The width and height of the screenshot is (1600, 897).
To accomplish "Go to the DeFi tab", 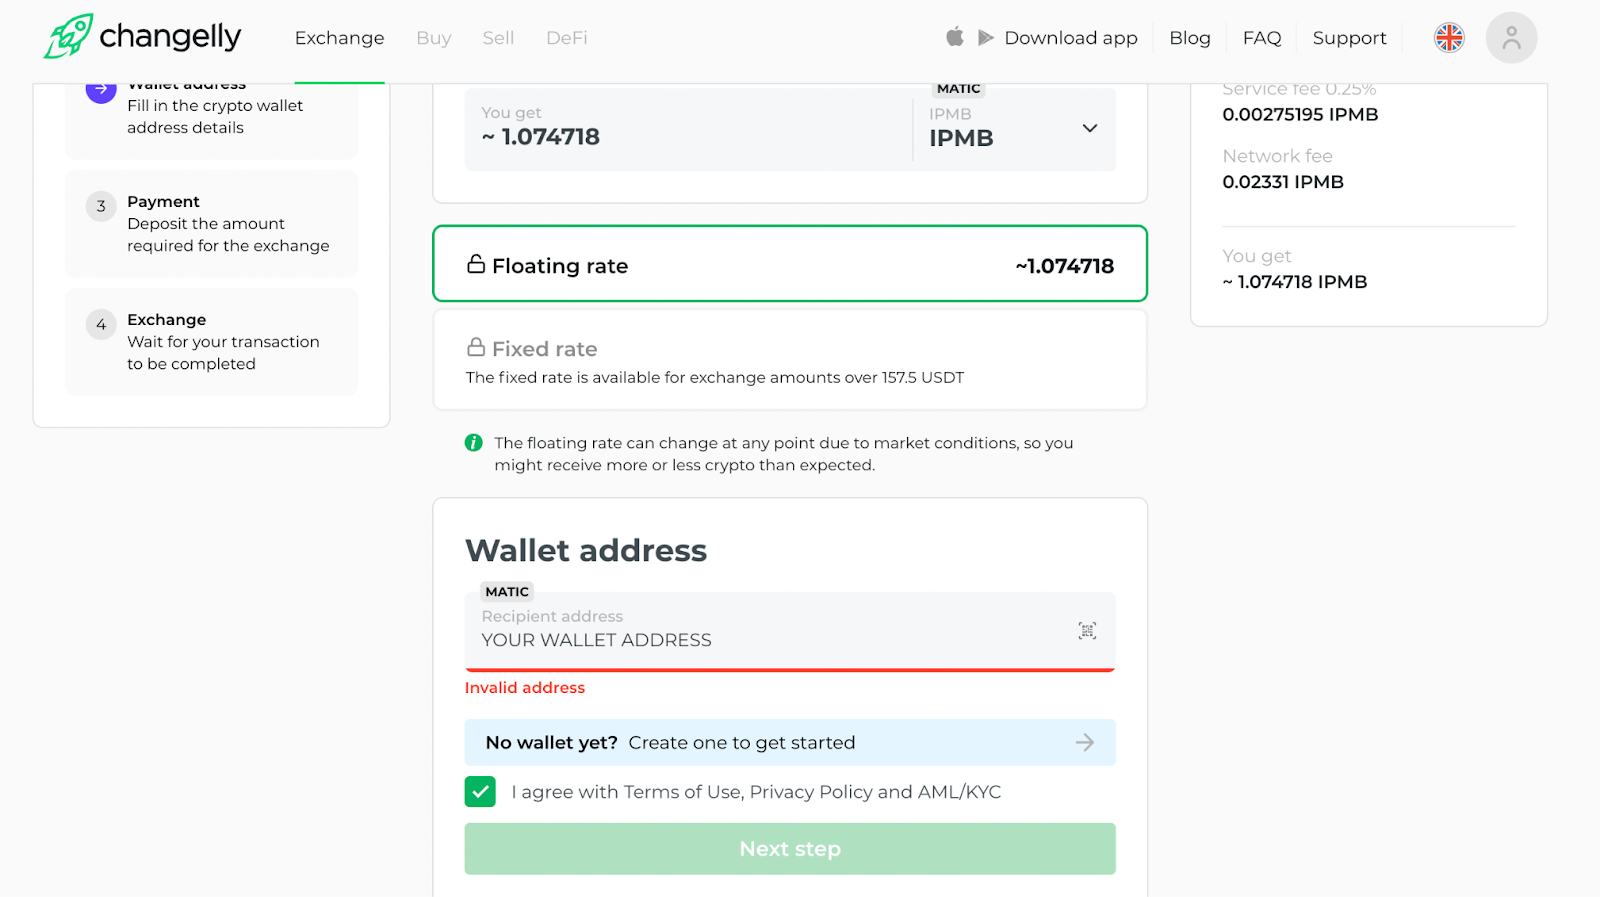I will point(566,38).
